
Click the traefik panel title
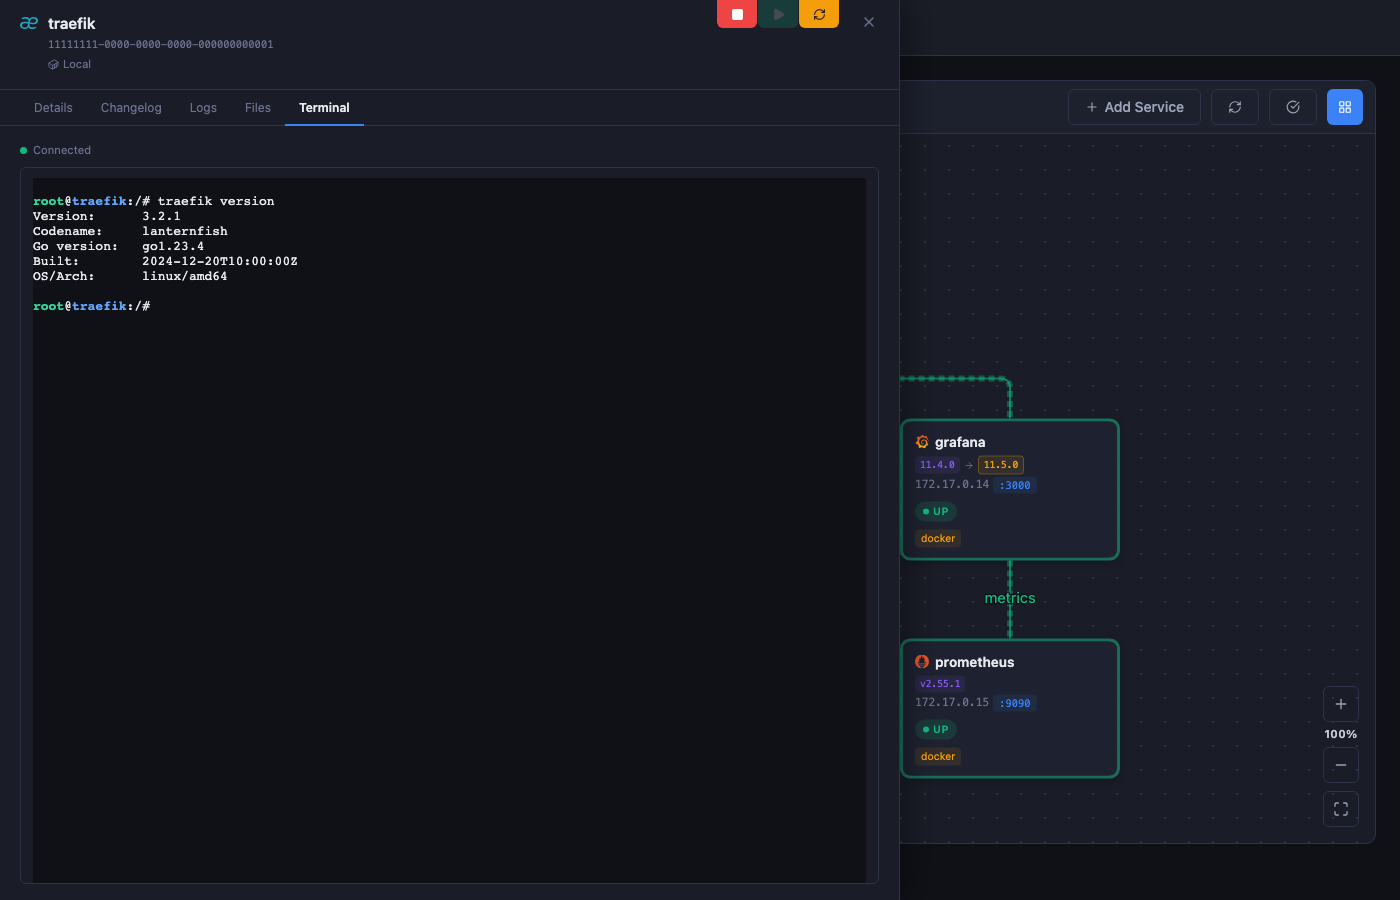point(72,23)
